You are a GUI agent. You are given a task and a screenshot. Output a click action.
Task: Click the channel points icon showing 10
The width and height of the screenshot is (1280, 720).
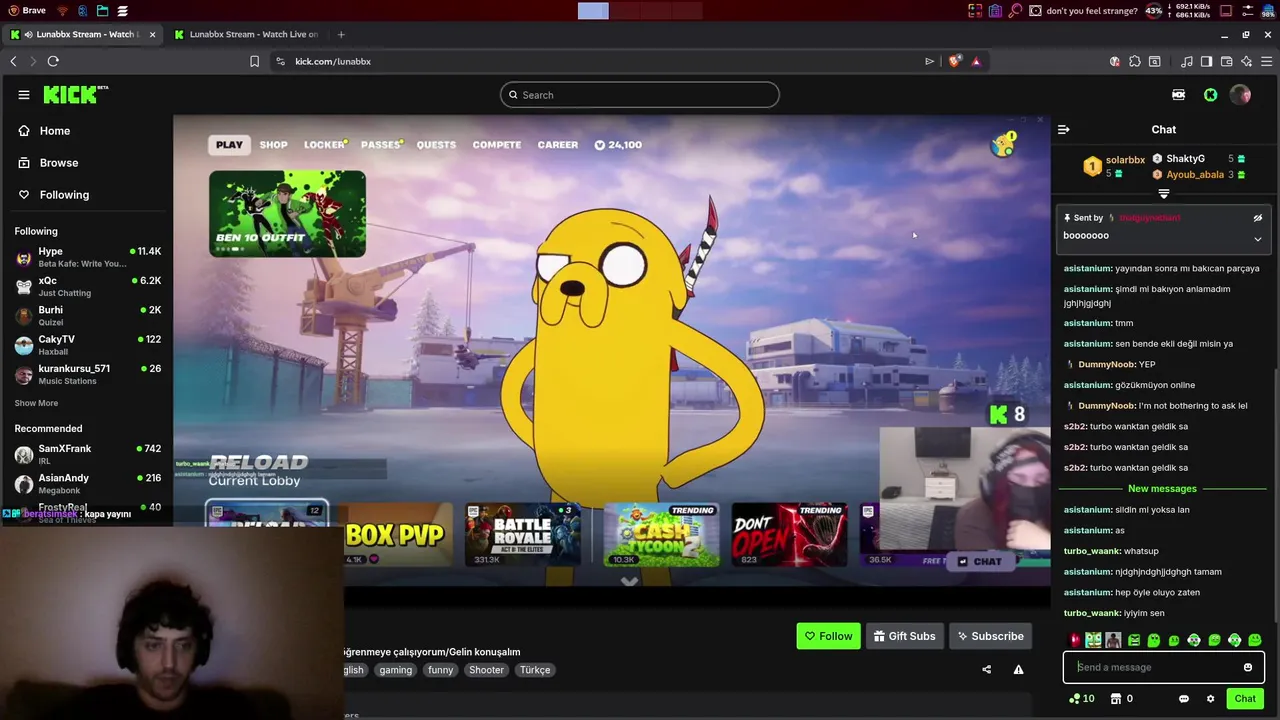click(1081, 699)
